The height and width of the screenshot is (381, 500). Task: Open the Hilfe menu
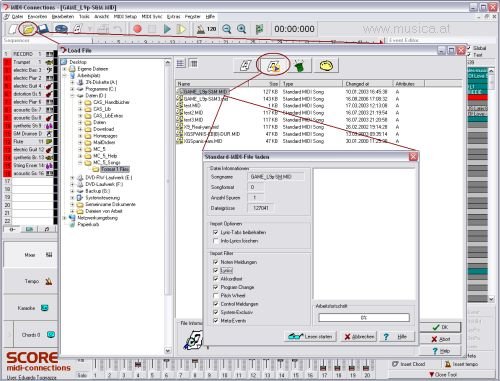[210, 17]
